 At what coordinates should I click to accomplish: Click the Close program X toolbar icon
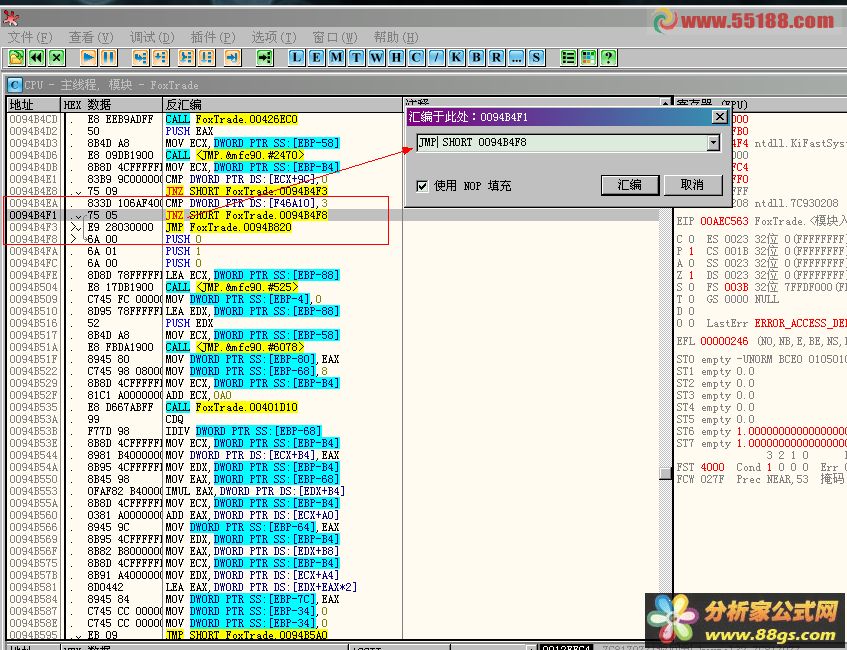click(57, 57)
